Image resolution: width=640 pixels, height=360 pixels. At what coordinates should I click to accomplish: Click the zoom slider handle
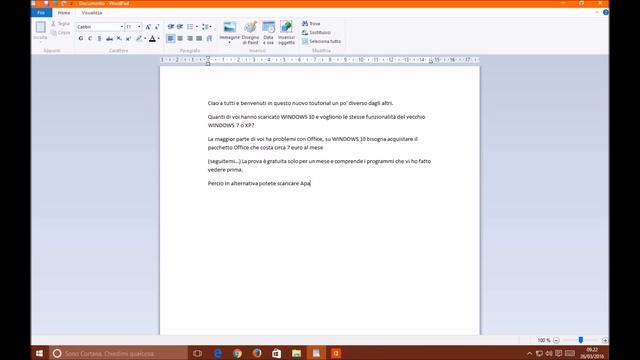(x=580, y=340)
